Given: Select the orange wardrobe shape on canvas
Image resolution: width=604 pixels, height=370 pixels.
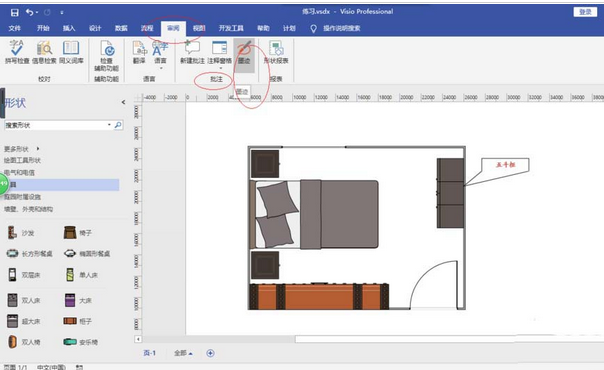Looking at the screenshot, I should [319, 296].
